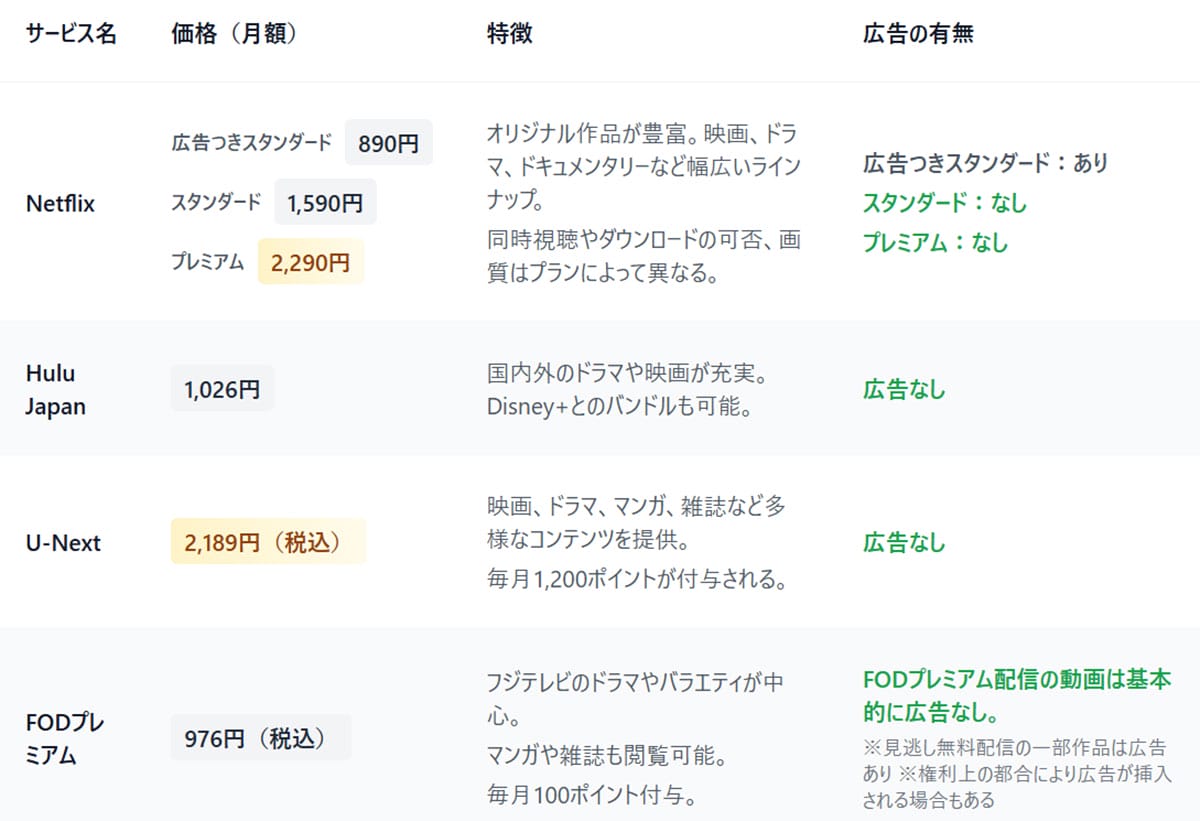Click the highlighted 2,290円 price badge
This screenshot has width=1200, height=821.
[x=310, y=262]
